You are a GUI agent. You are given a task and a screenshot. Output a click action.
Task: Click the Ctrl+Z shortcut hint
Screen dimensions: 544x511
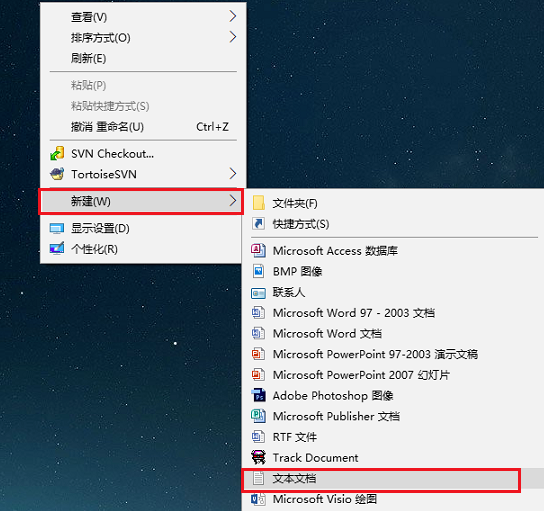coord(212,127)
